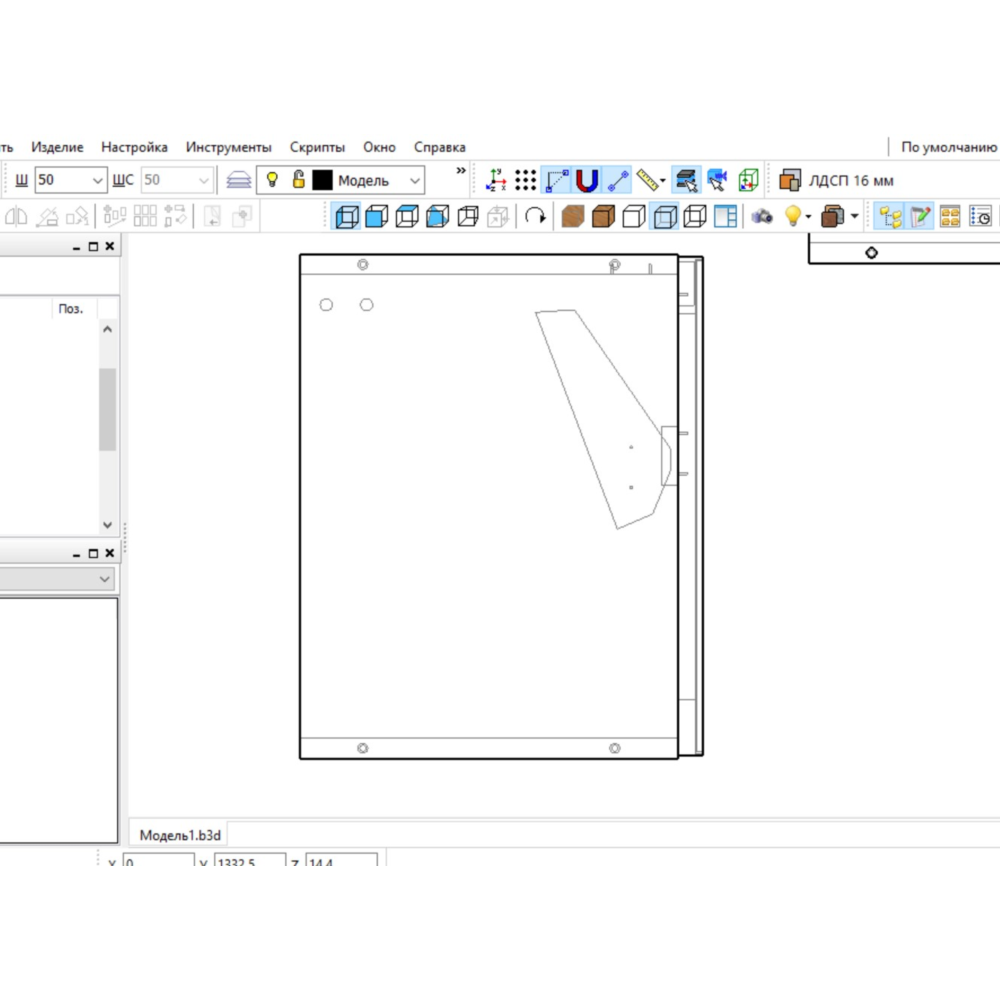Screen dimensions: 1000x1000
Task: Click the Поз. column header
Action: coord(71,309)
